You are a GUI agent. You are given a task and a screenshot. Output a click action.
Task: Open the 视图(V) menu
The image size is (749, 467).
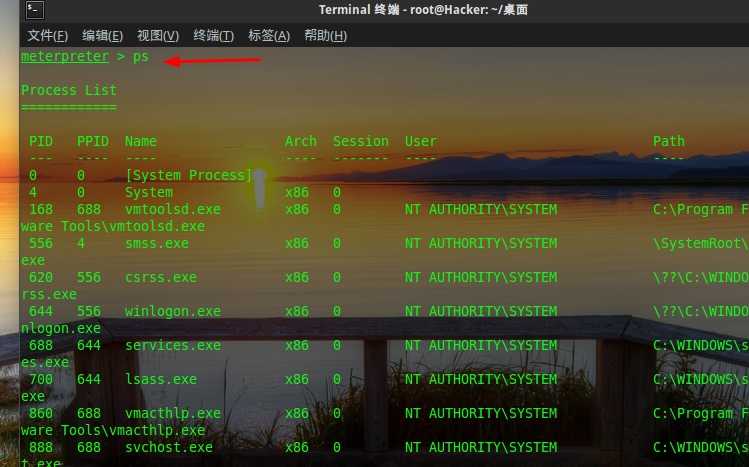tap(158, 35)
